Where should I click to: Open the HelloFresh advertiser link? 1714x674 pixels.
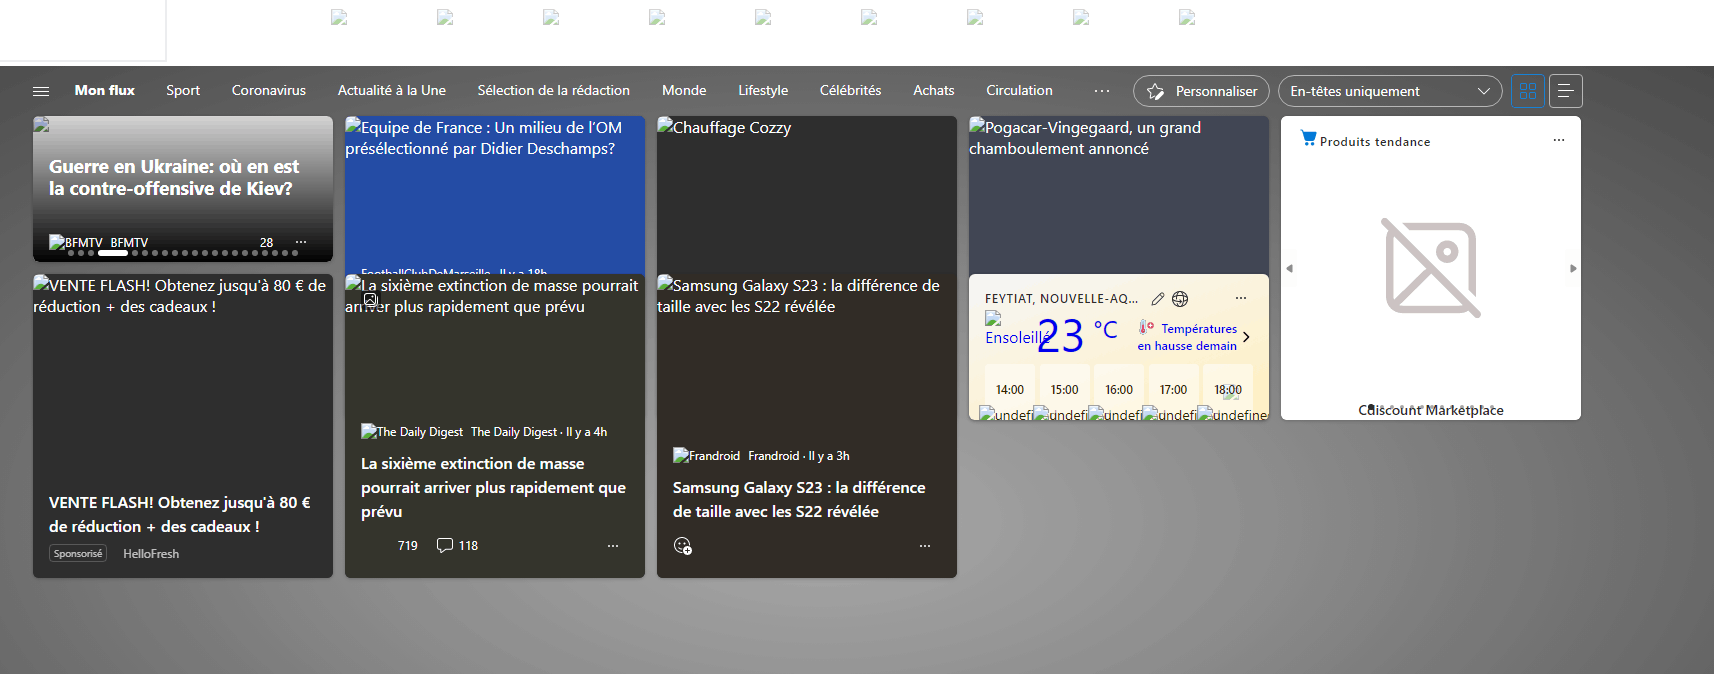coord(151,553)
